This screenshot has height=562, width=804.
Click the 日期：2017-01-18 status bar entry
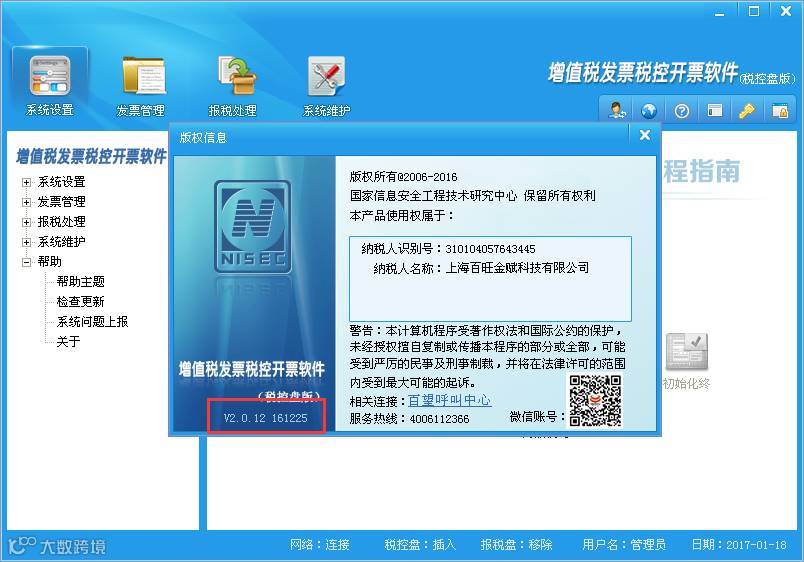(739, 545)
